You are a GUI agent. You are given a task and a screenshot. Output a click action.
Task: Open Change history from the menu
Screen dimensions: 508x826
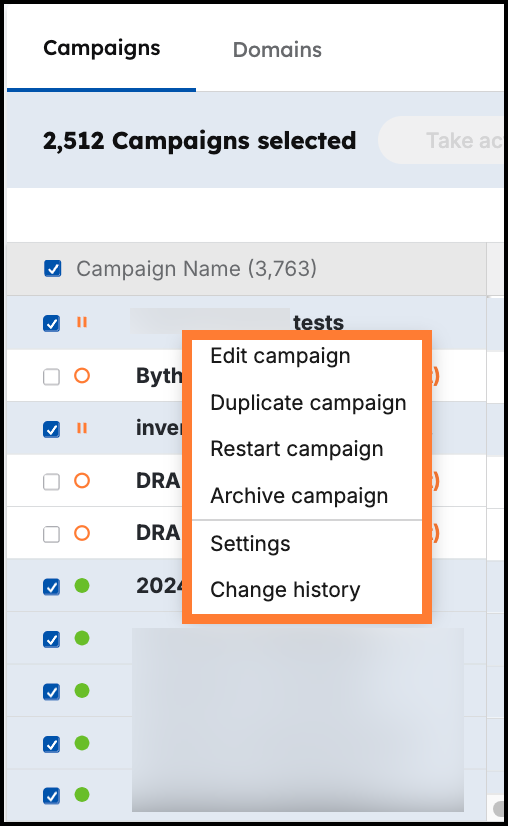coord(285,589)
